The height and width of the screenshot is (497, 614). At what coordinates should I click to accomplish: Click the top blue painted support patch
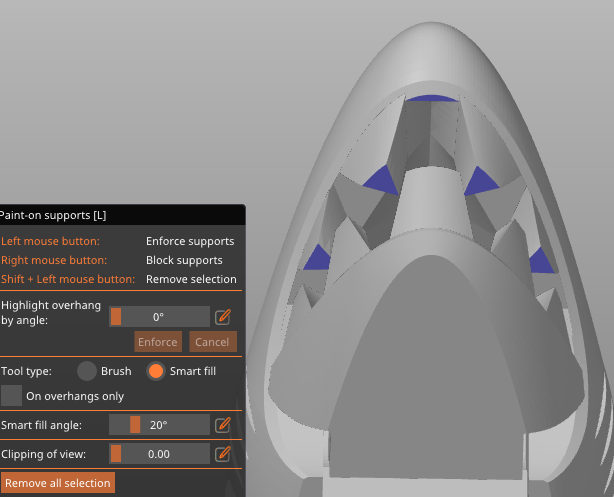click(432, 98)
